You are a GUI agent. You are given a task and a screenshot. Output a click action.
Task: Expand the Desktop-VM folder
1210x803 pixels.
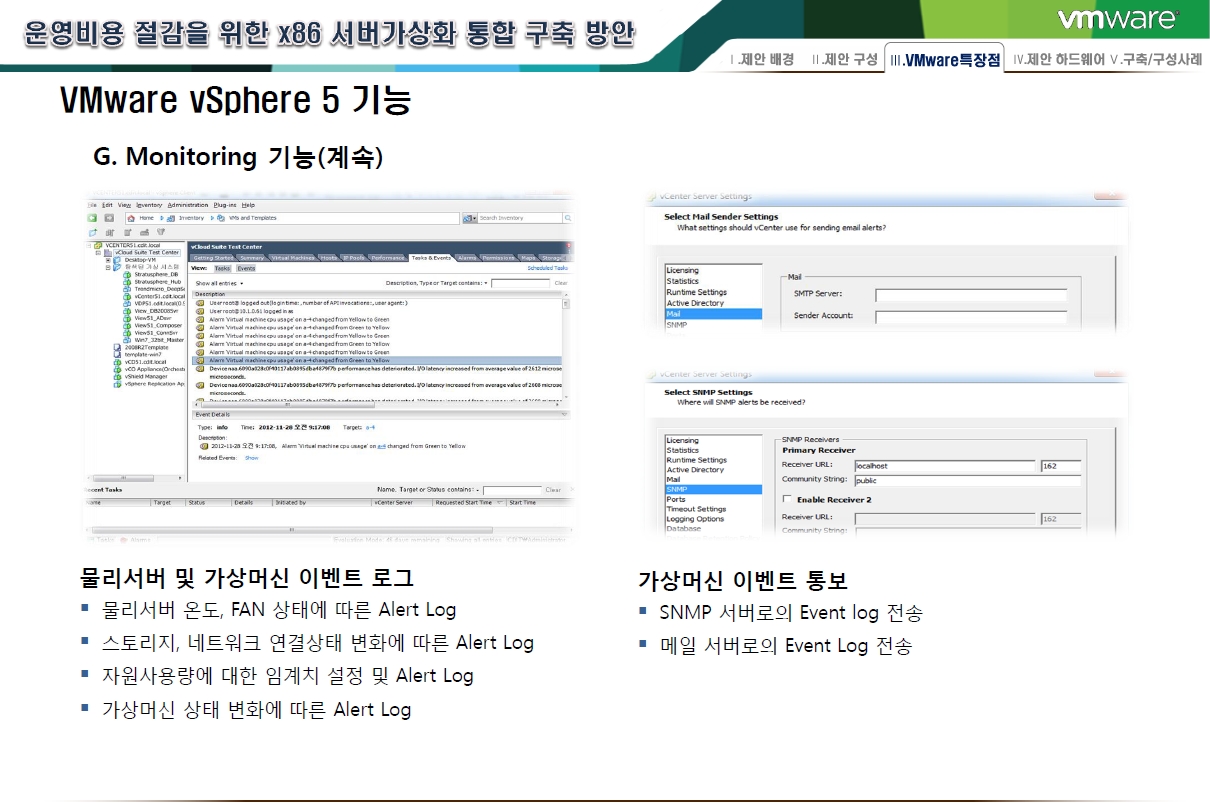[108, 260]
